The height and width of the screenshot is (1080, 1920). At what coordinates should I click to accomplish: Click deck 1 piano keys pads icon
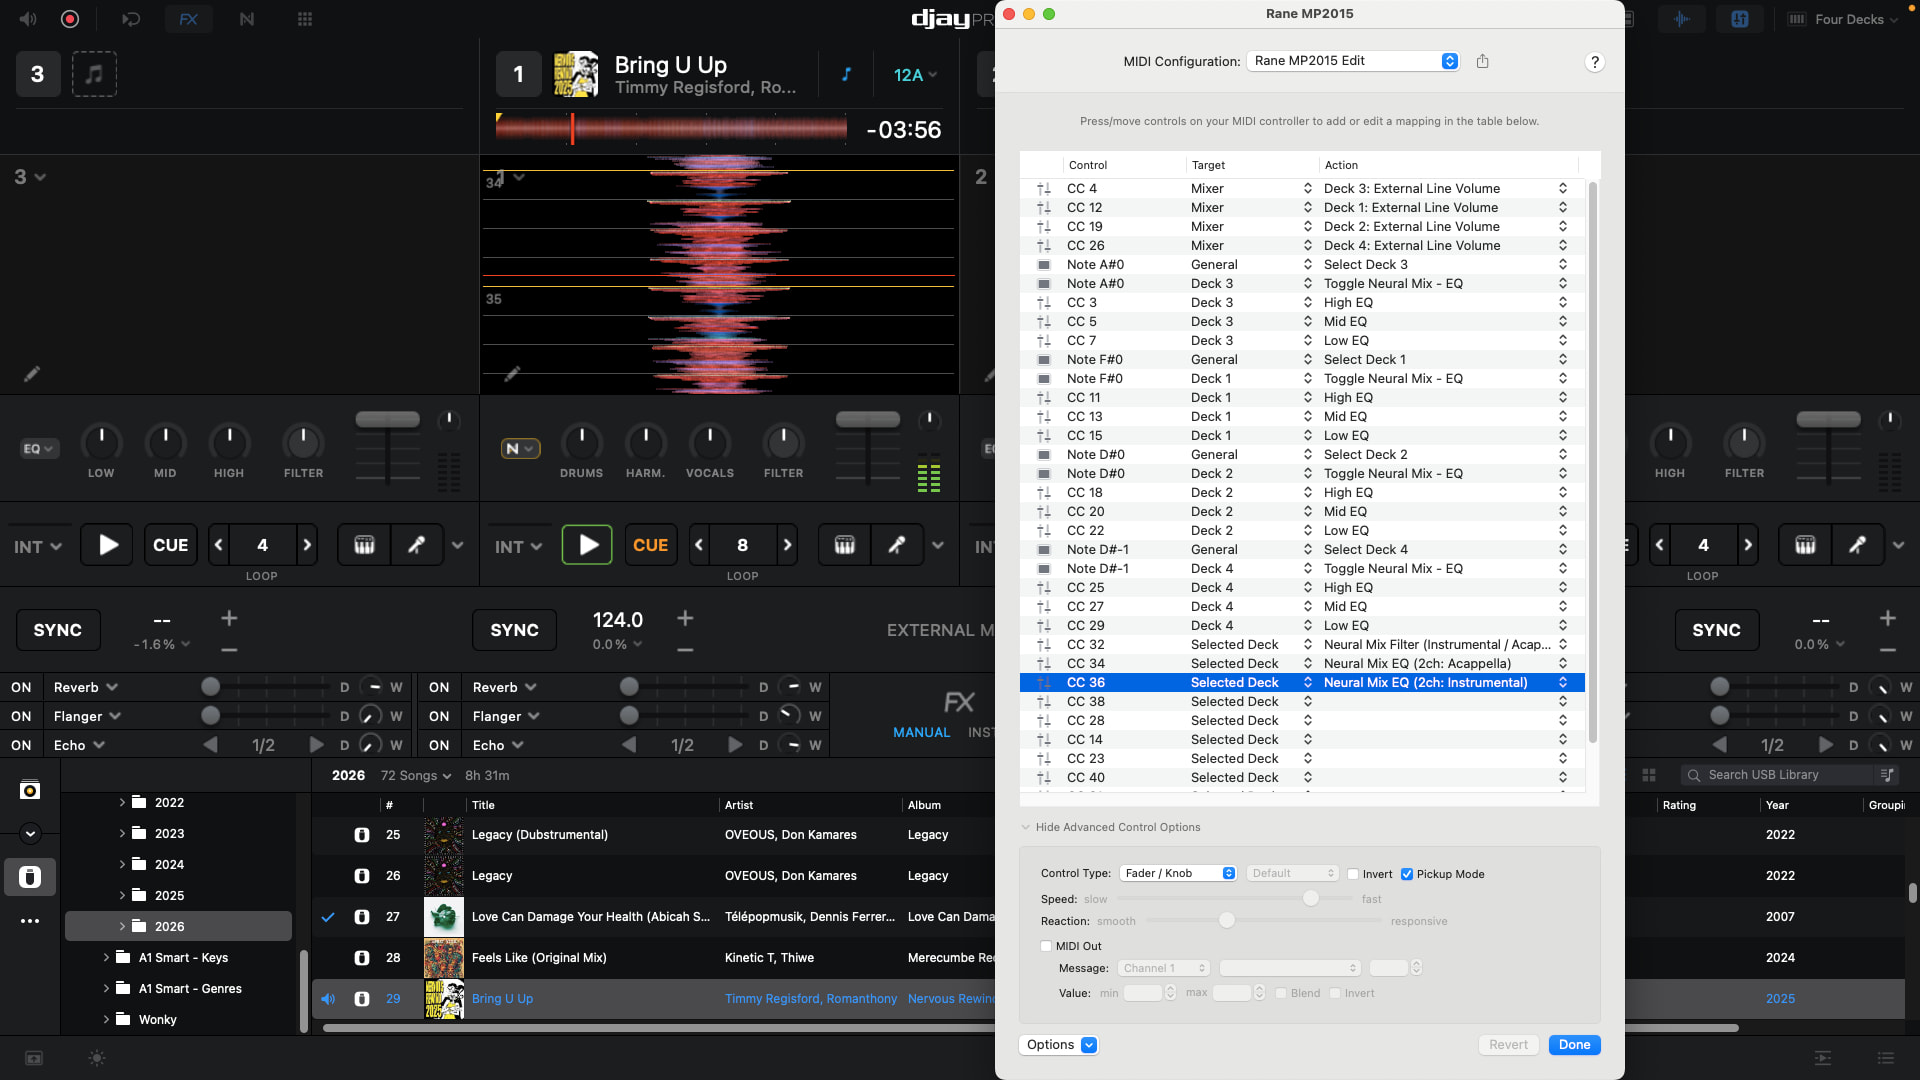pyautogui.click(x=844, y=545)
